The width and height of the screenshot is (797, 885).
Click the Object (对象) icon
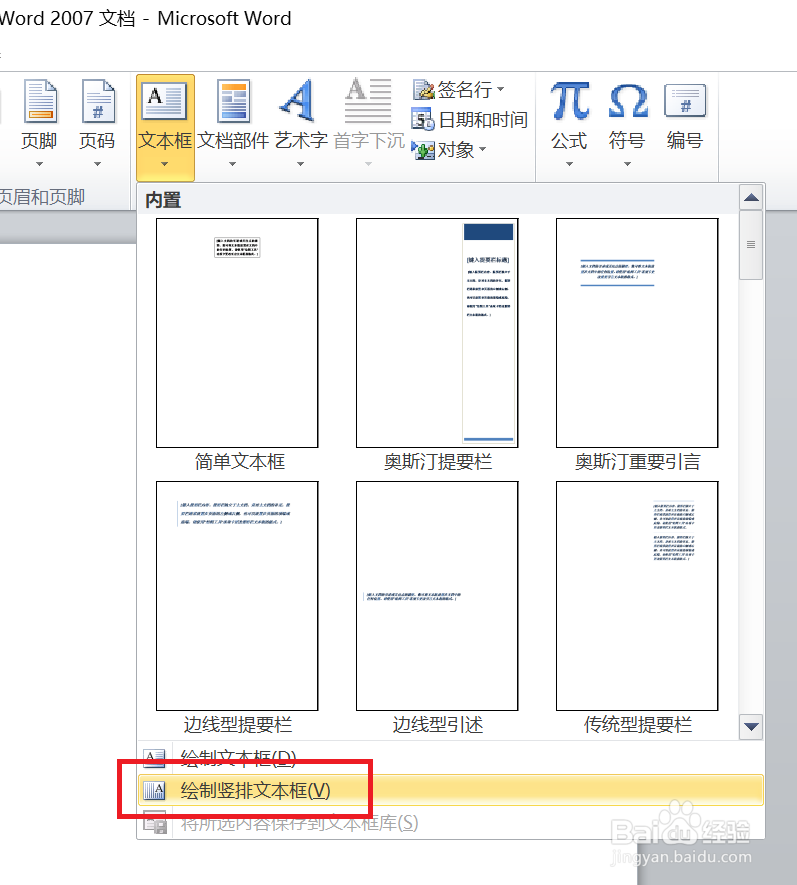423,150
